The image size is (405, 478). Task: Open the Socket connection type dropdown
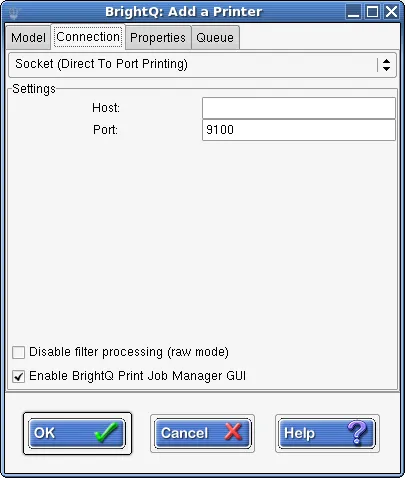pyautogui.click(x=202, y=65)
